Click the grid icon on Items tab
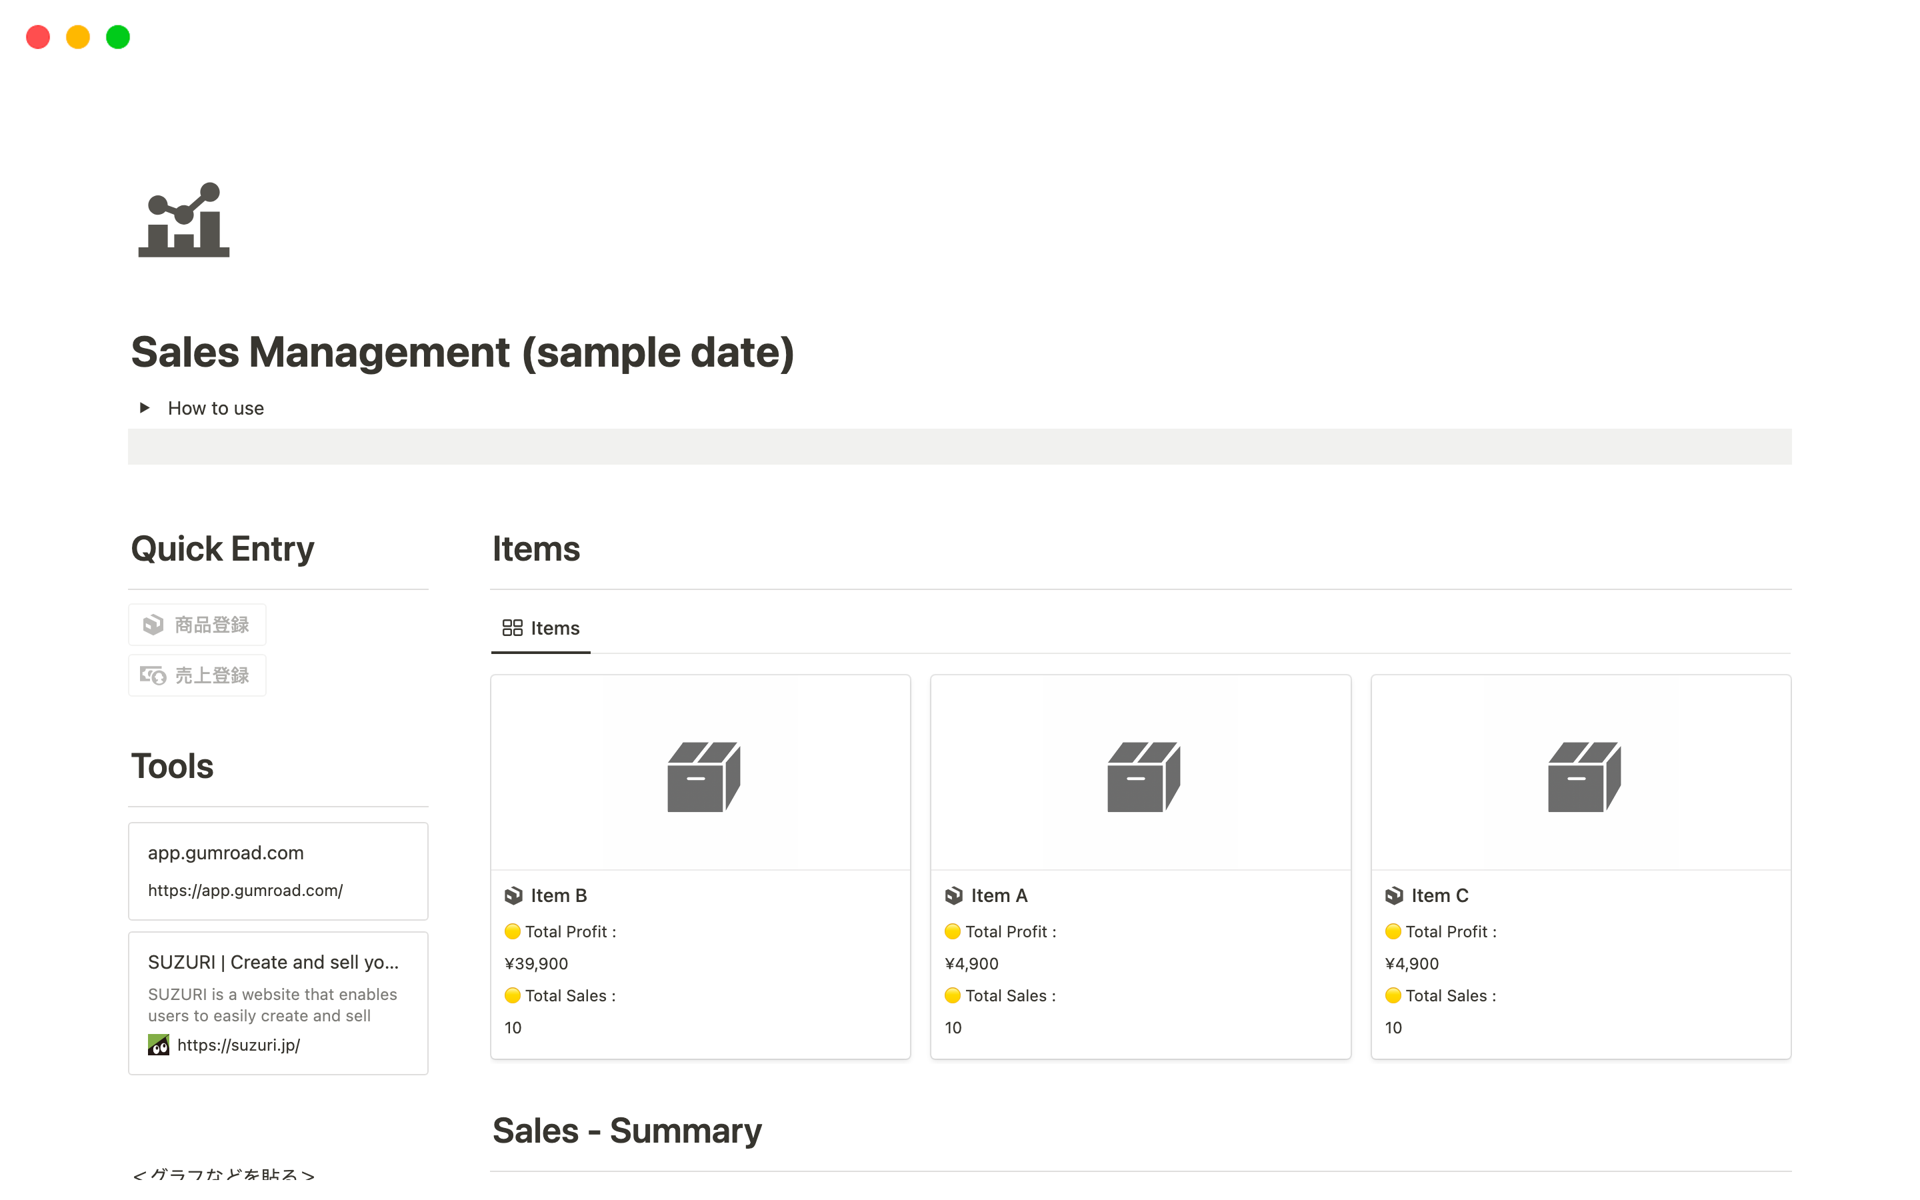 tap(512, 628)
